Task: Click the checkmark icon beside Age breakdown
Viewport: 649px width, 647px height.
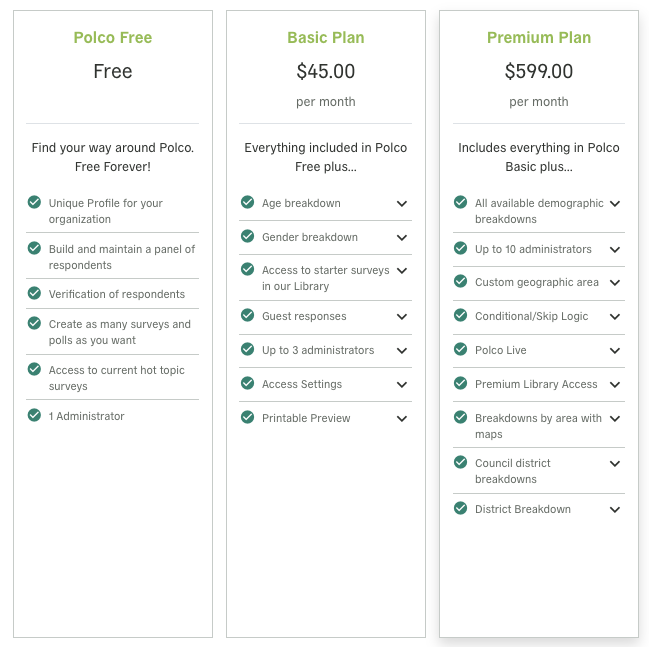Action: click(x=248, y=202)
